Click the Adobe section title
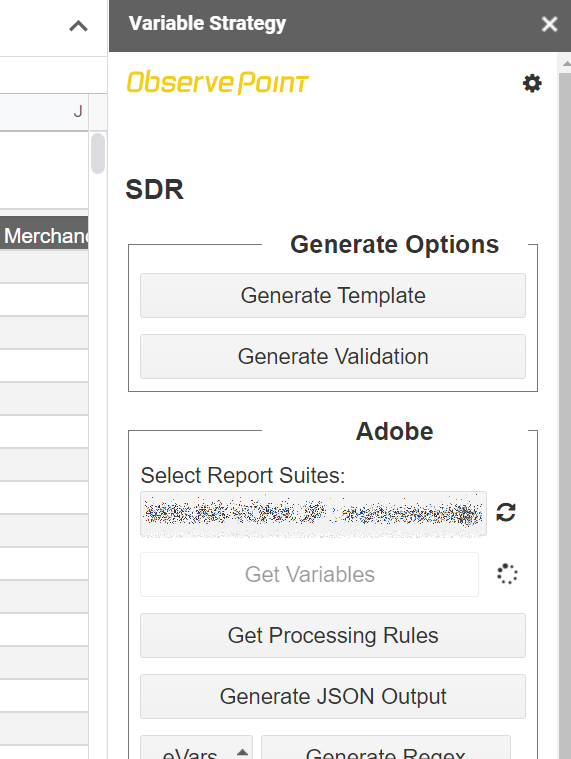Image resolution: width=571 pixels, height=759 pixels. coord(394,431)
